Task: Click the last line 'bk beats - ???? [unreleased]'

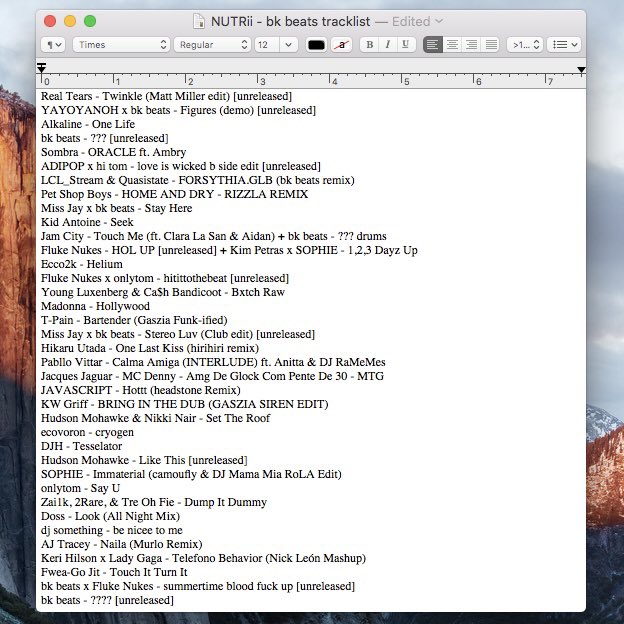Action: click(x=107, y=600)
